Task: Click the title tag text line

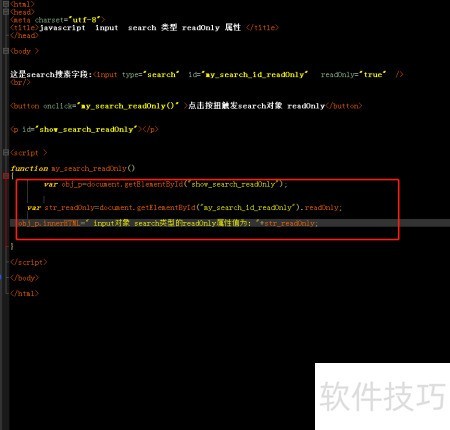Action: [x=144, y=28]
